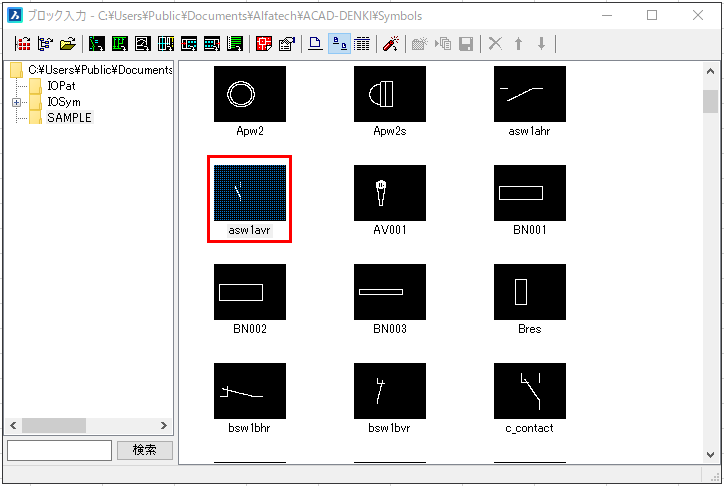Click the search text input field
This screenshot has height=486, width=724.
coord(60,450)
